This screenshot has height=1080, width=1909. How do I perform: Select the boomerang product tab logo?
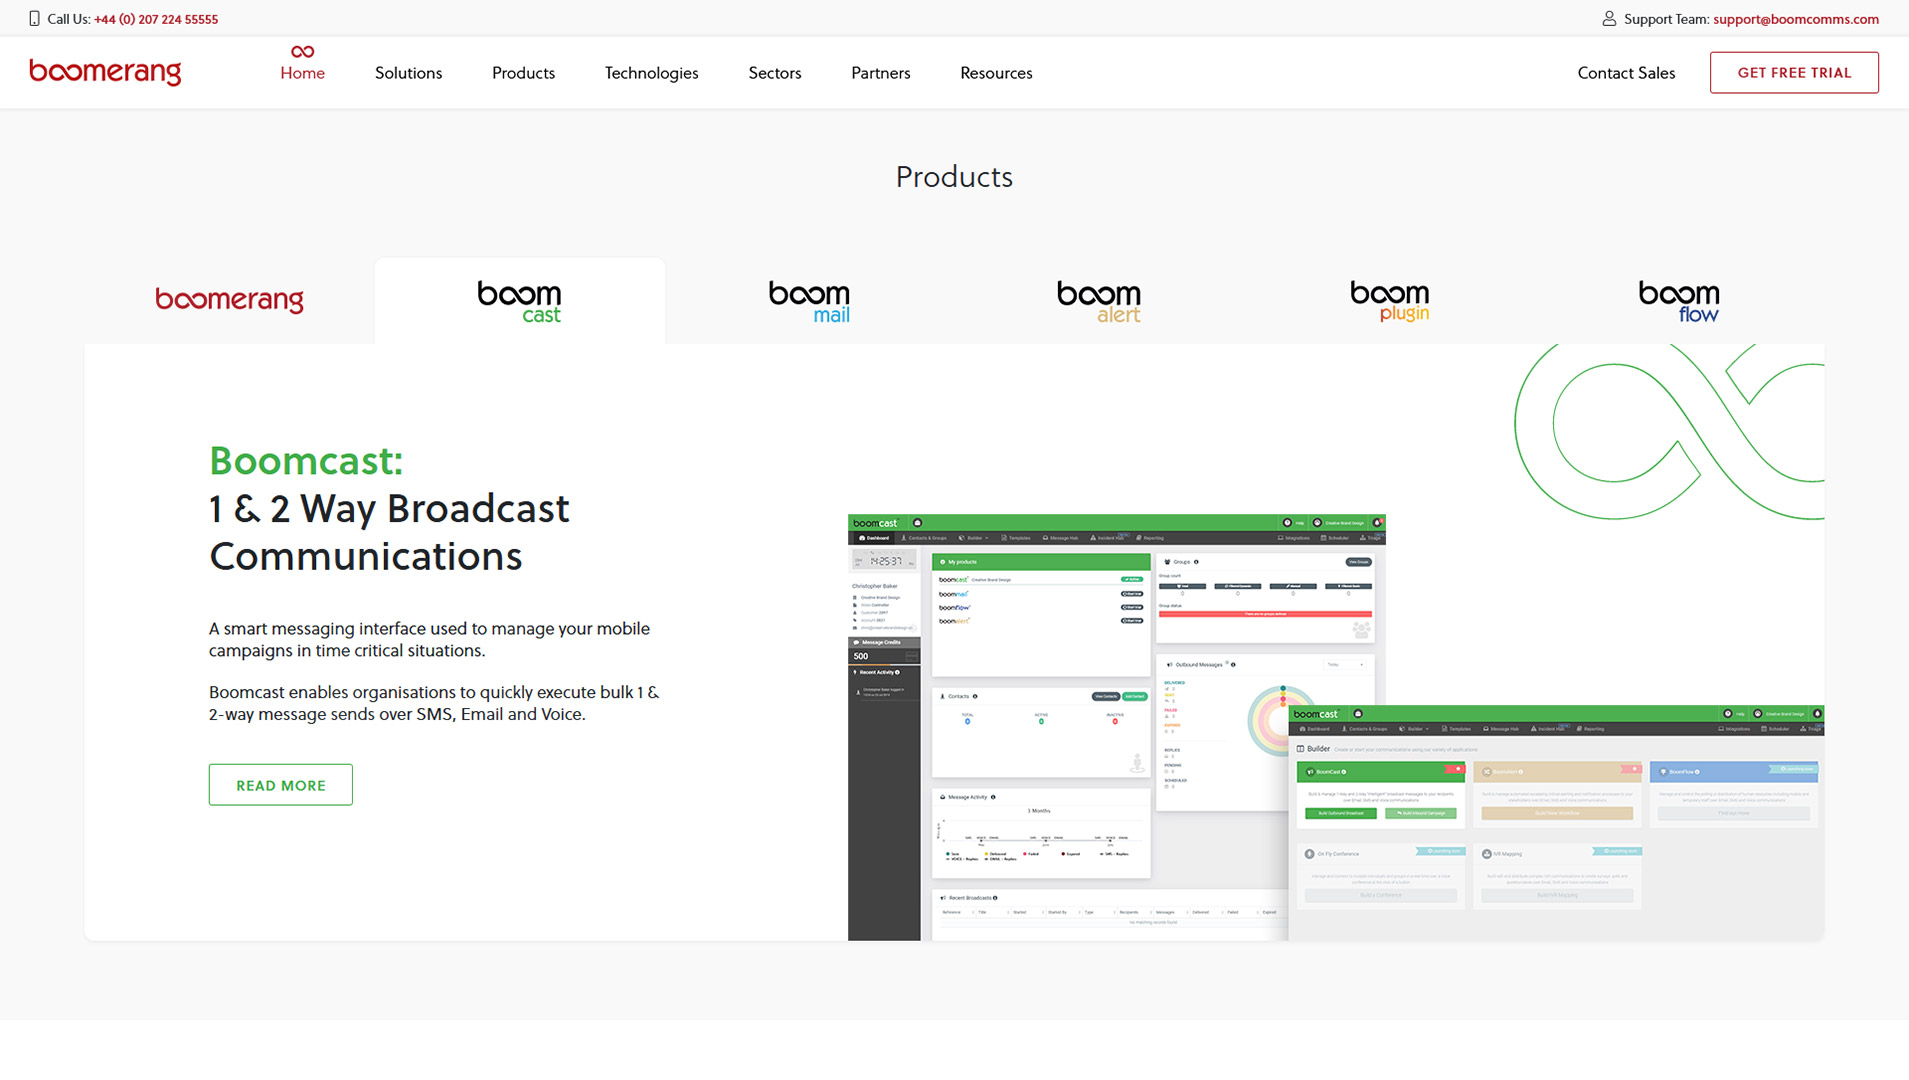coord(229,300)
